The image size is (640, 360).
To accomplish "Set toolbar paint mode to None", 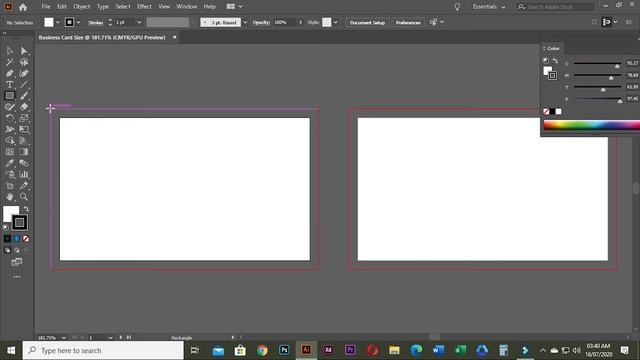I will 26,238.
